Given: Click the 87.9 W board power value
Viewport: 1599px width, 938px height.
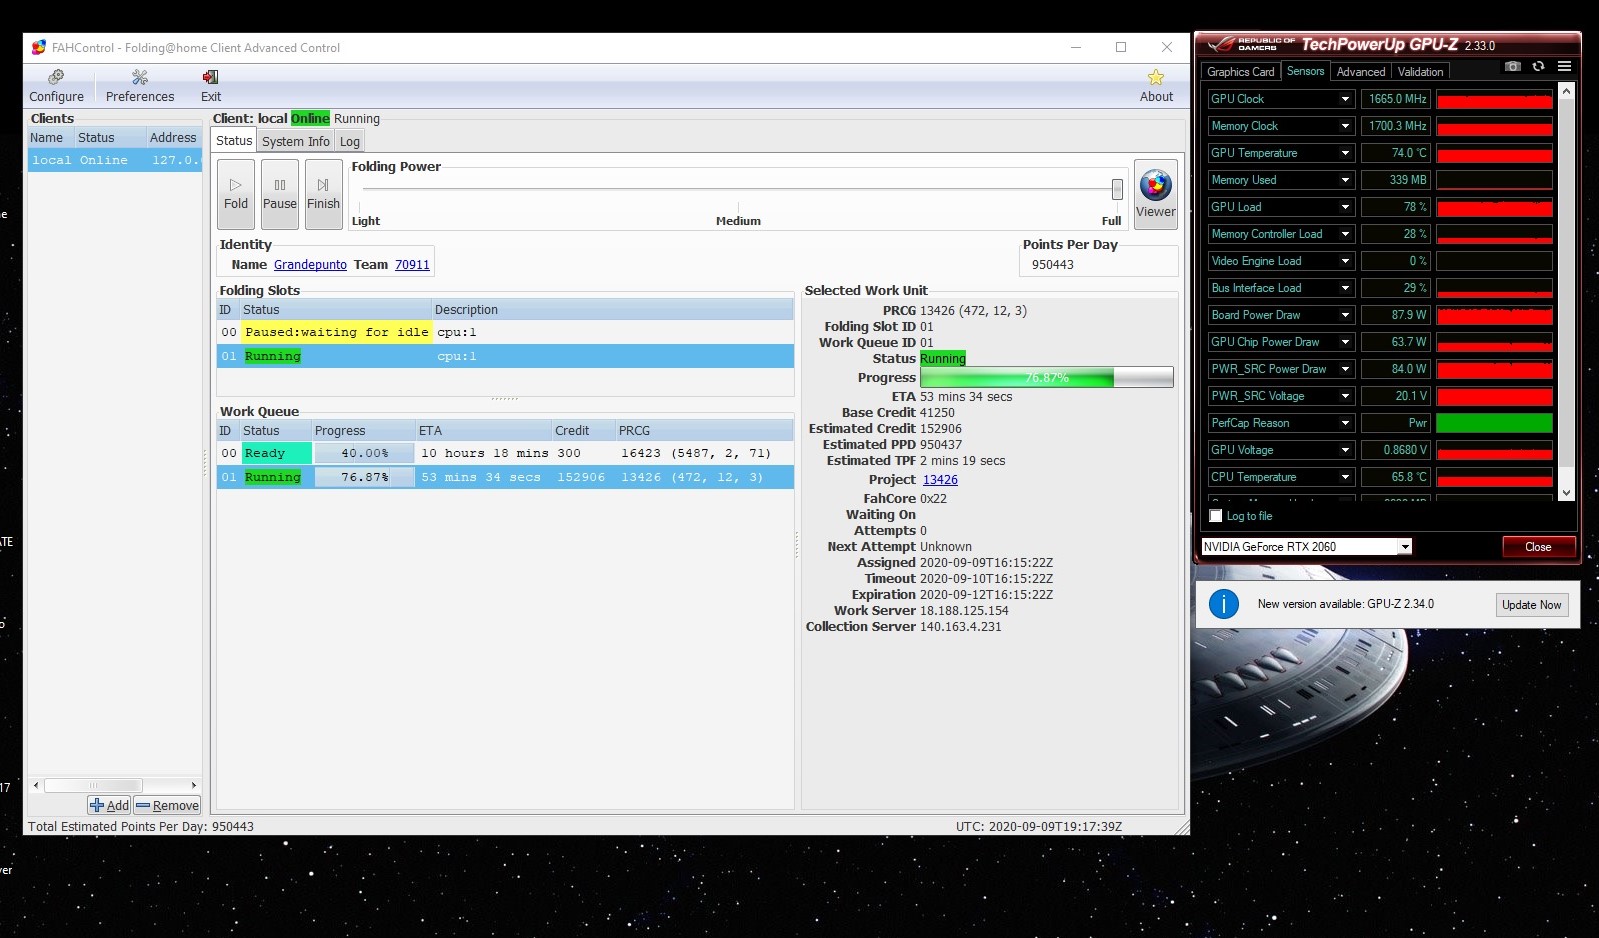Looking at the screenshot, I should [1396, 315].
